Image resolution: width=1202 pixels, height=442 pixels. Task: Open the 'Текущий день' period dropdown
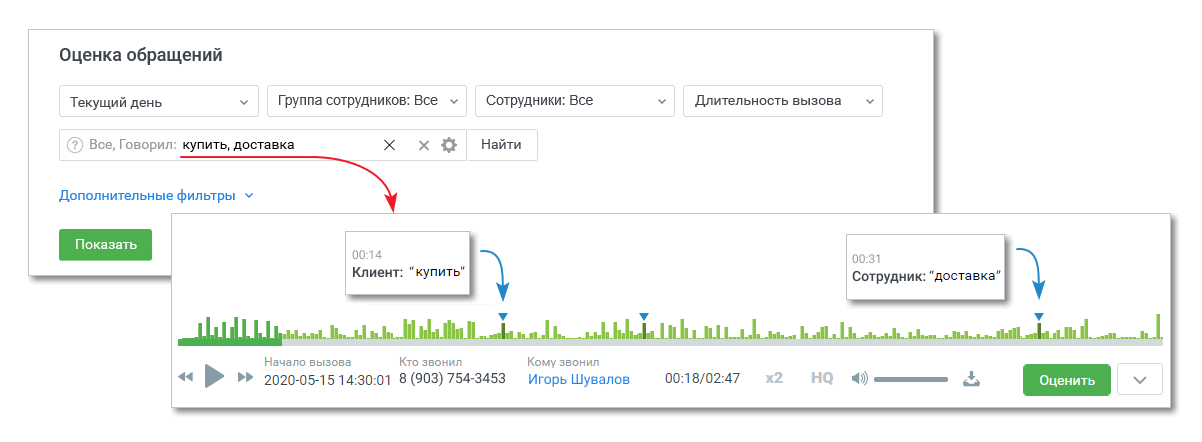click(159, 101)
